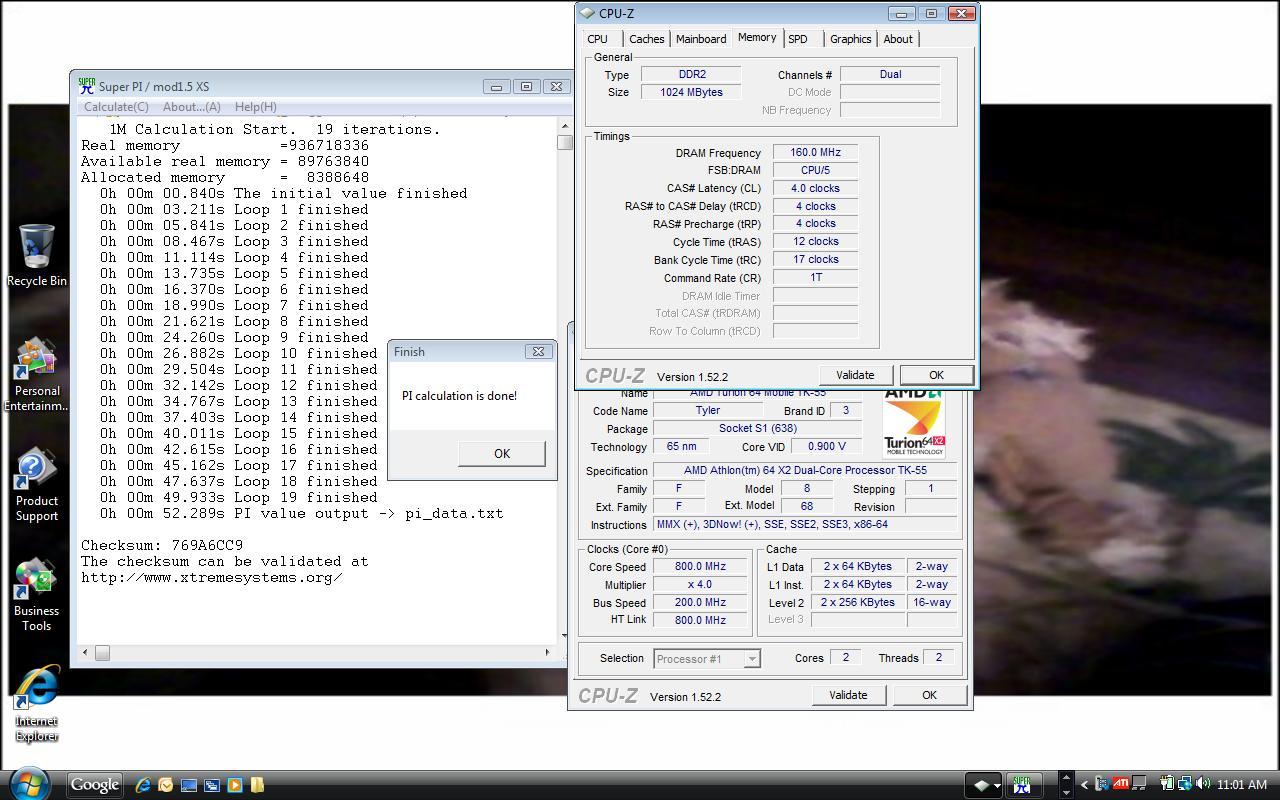Click the Specification AMD Athlon 64 X2 field
The width and height of the screenshot is (1280, 800).
(x=805, y=470)
